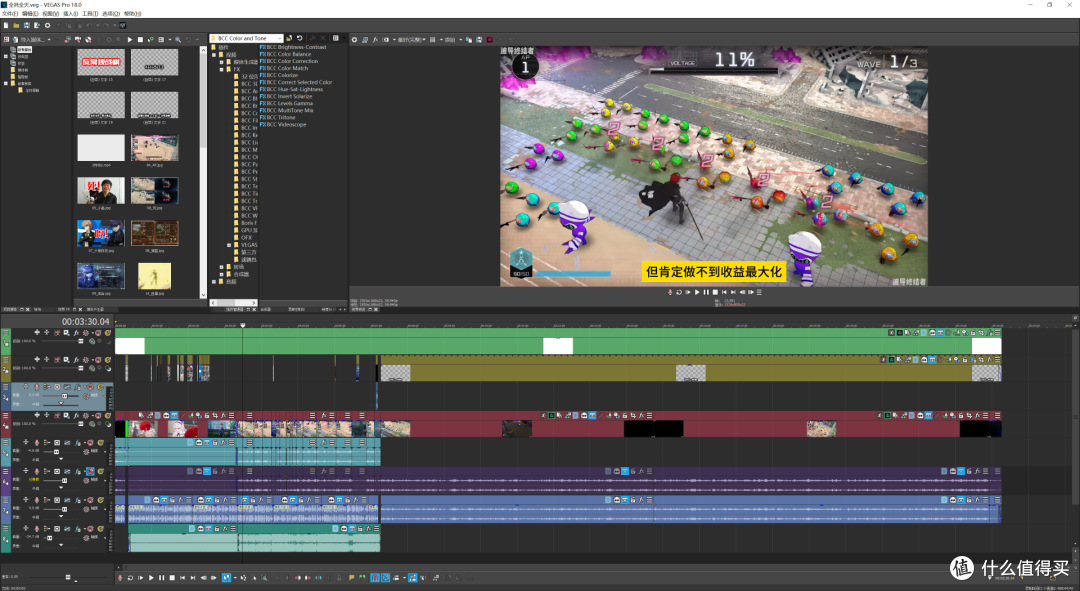
Task: Click record in the bottom transport bar
Action: 120,578
